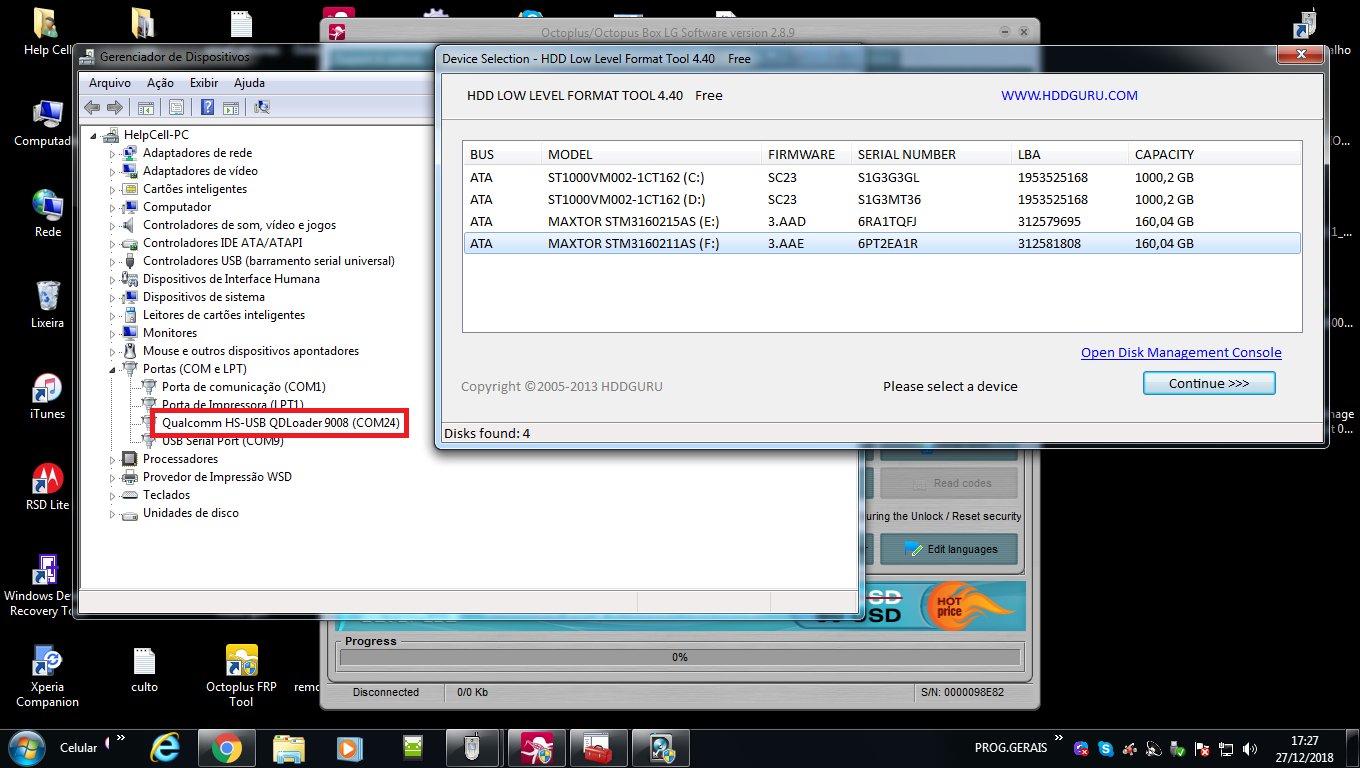
Task: Switch to Google Chrome in the taskbar
Action: pos(227,748)
